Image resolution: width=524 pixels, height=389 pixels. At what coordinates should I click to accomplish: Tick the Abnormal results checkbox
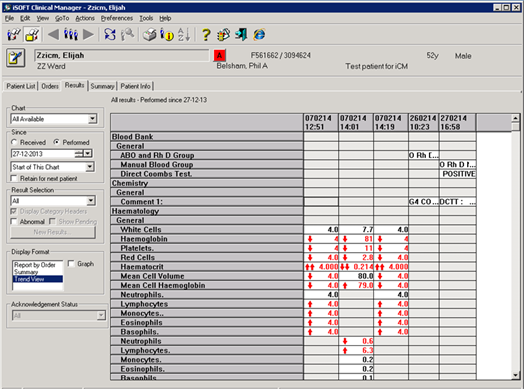point(14,221)
